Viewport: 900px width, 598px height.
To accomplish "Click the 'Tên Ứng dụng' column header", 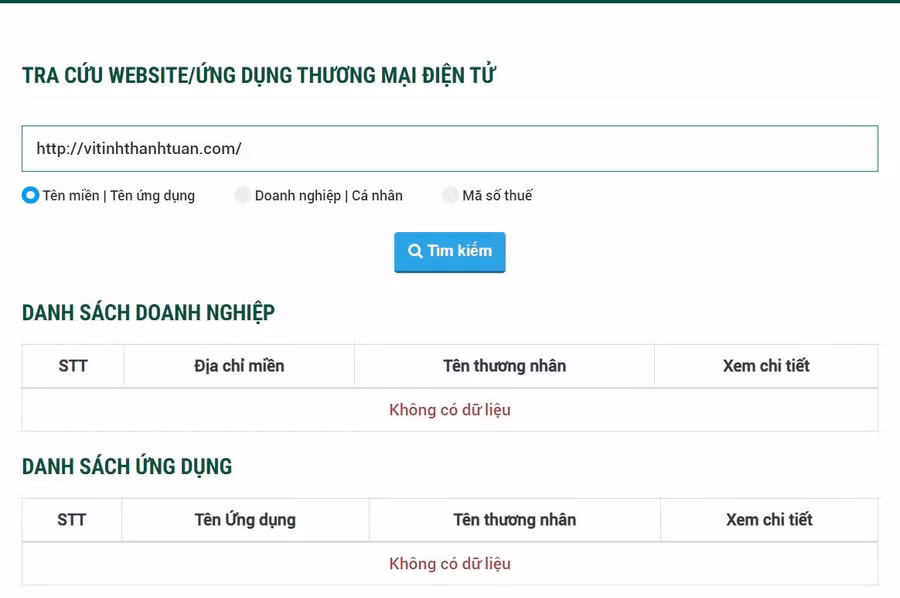I will coord(245,519).
